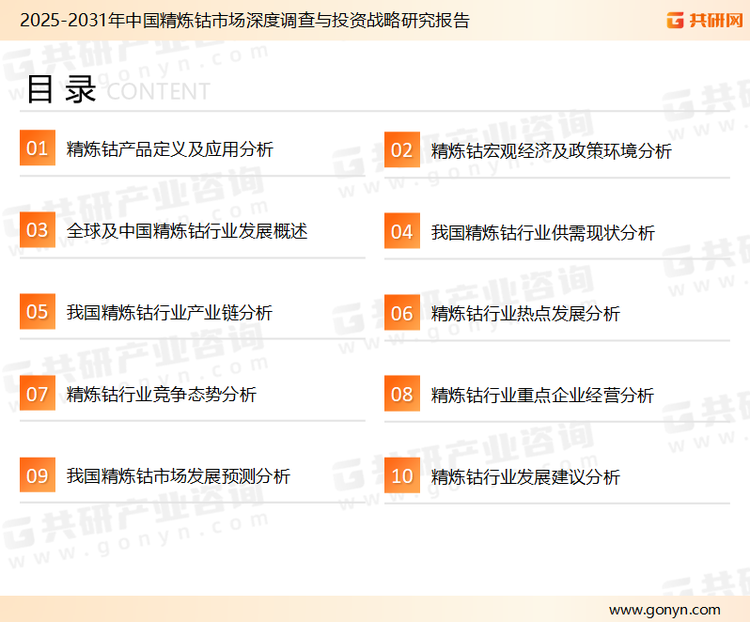
Task: Click the orange 05 number badge
Action: pyautogui.click(x=37, y=311)
